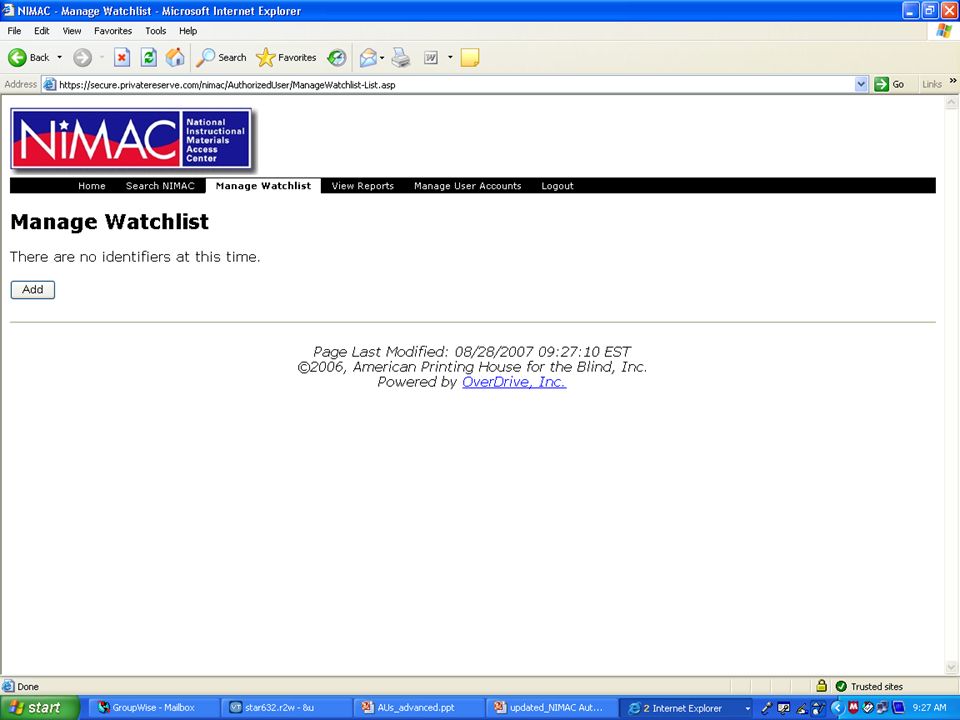Screen dimensions: 960x720
Task: Click the Manage Watchlist page heading
Action: point(110,221)
